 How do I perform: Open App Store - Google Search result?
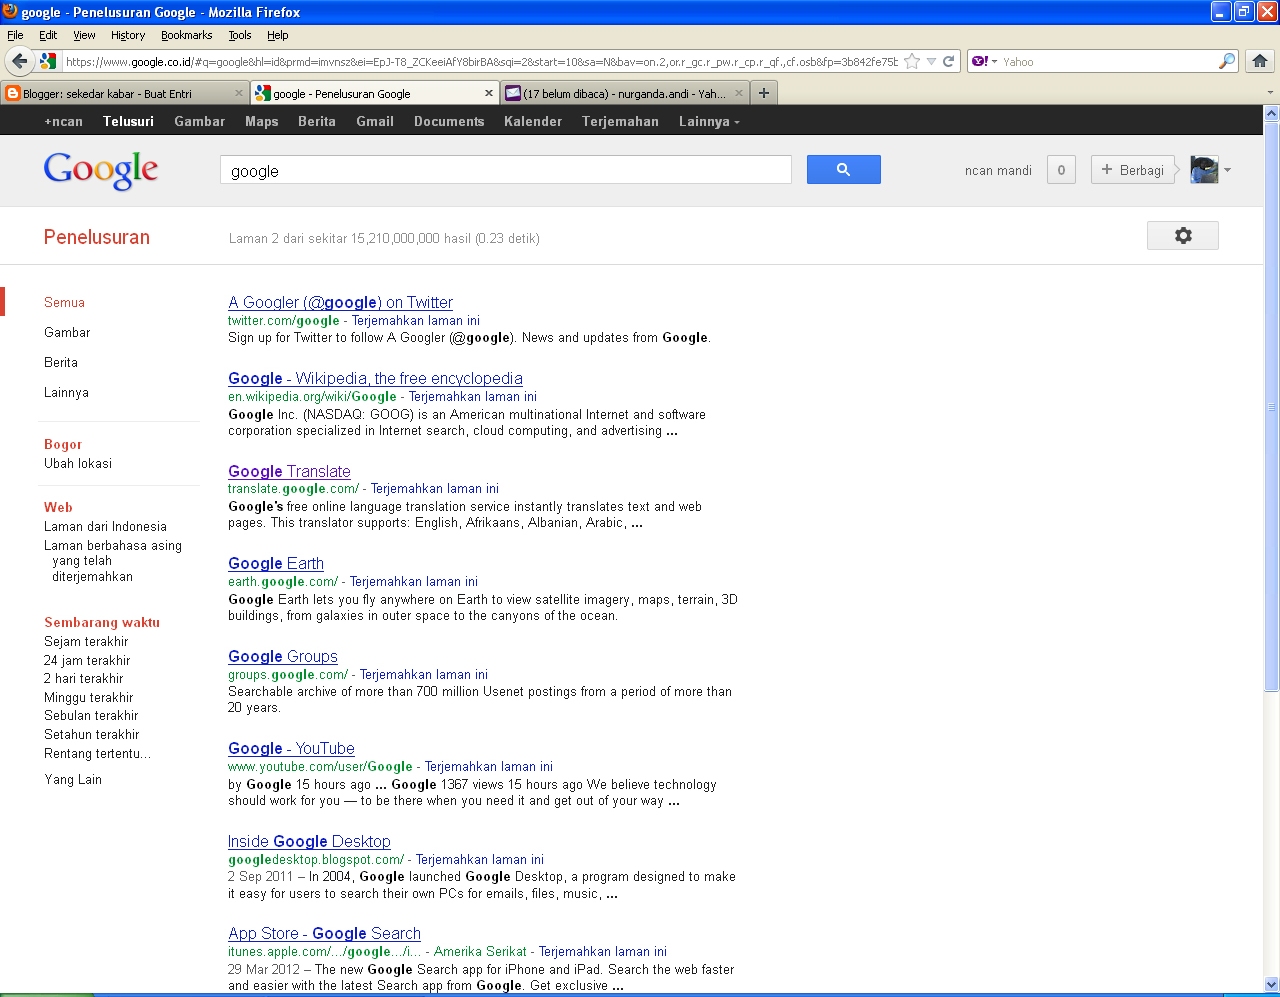pyautogui.click(x=324, y=933)
